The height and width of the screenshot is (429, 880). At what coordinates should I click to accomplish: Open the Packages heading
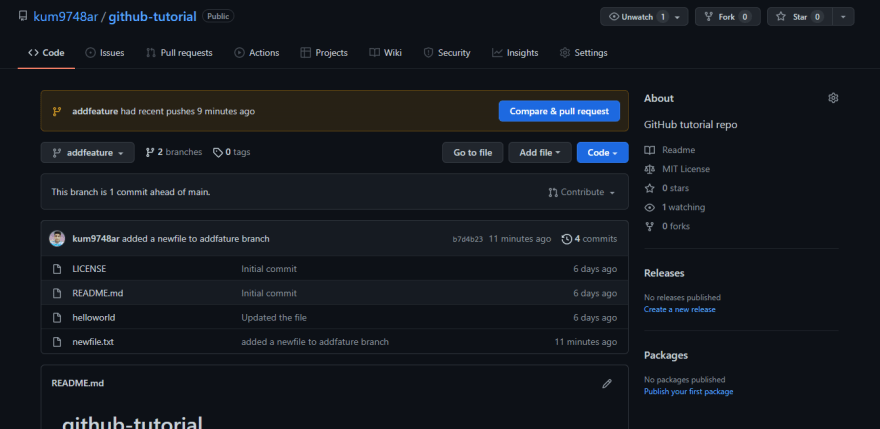666,355
